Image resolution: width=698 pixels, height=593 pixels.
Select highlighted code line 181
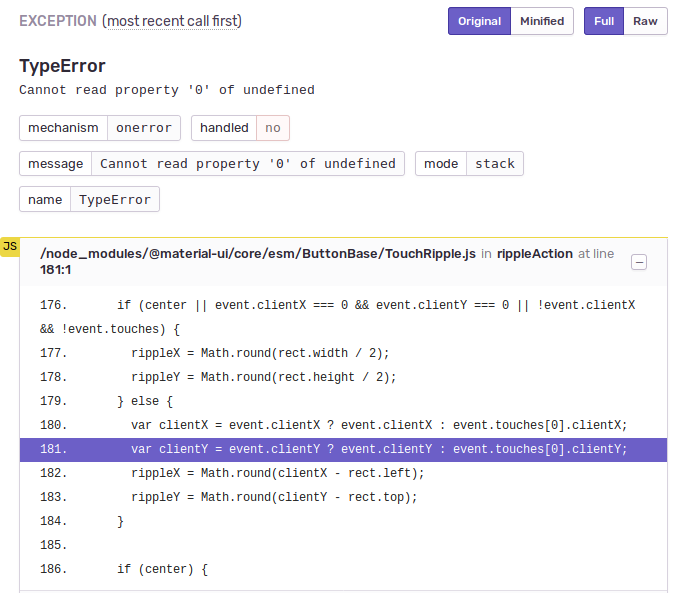[x=343, y=449]
